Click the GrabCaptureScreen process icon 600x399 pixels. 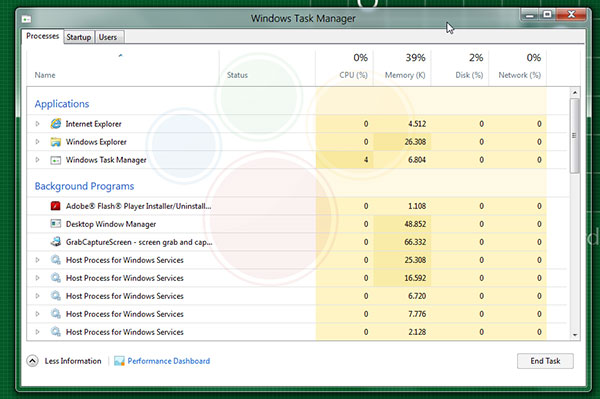coord(55,242)
